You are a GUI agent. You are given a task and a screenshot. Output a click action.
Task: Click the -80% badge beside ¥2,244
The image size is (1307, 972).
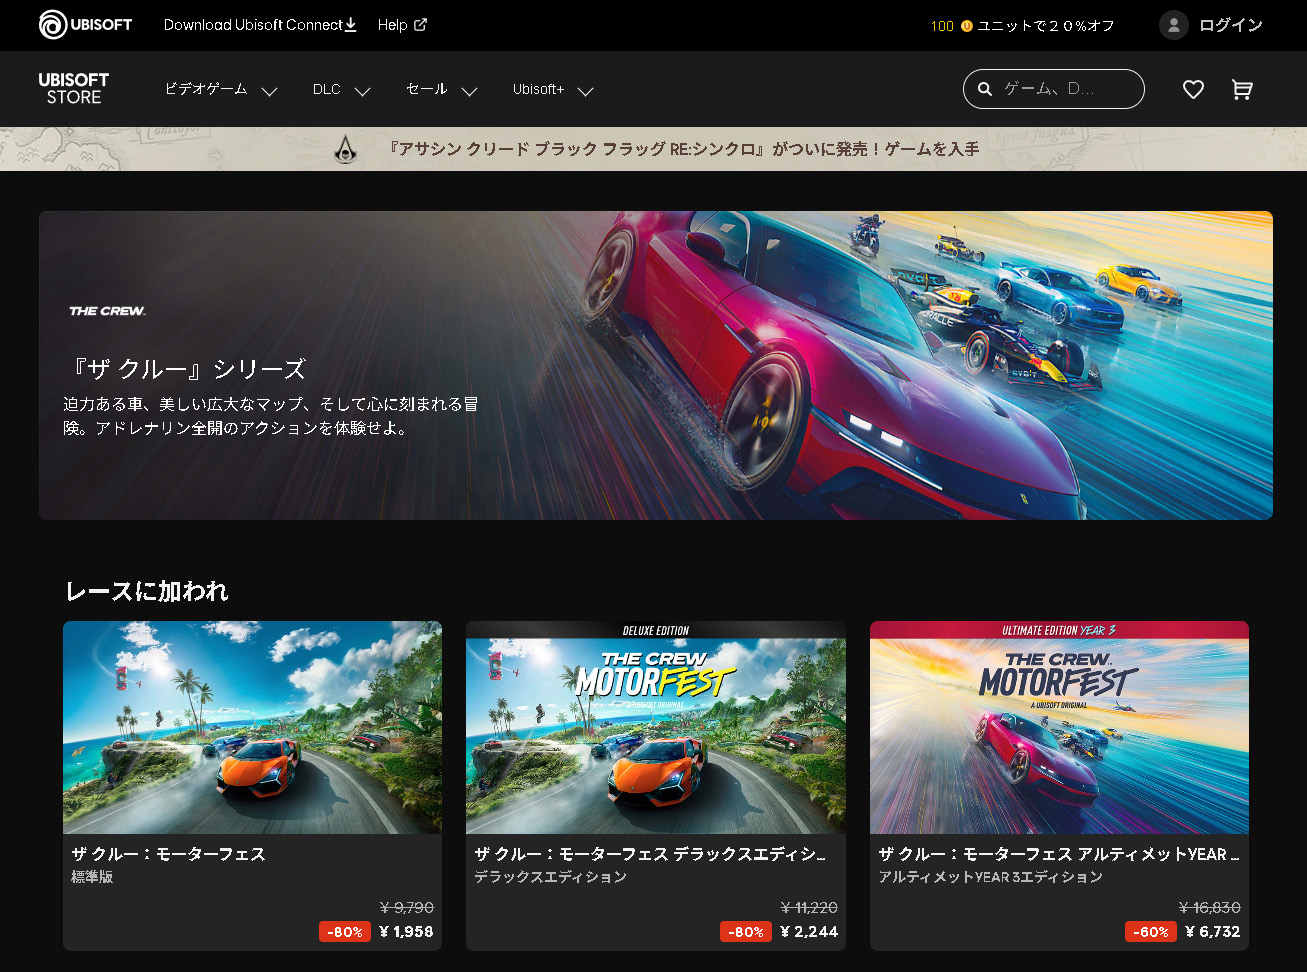tap(746, 932)
